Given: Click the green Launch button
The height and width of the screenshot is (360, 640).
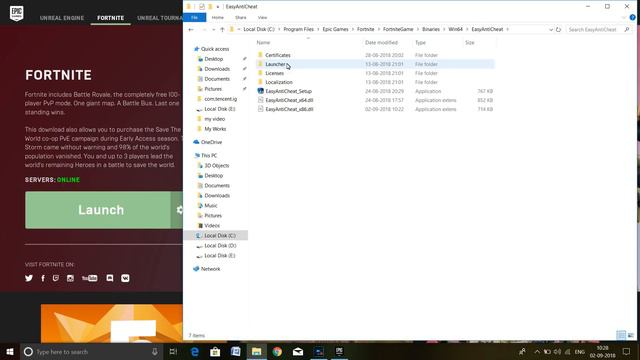Looking at the screenshot, I should point(98,210).
